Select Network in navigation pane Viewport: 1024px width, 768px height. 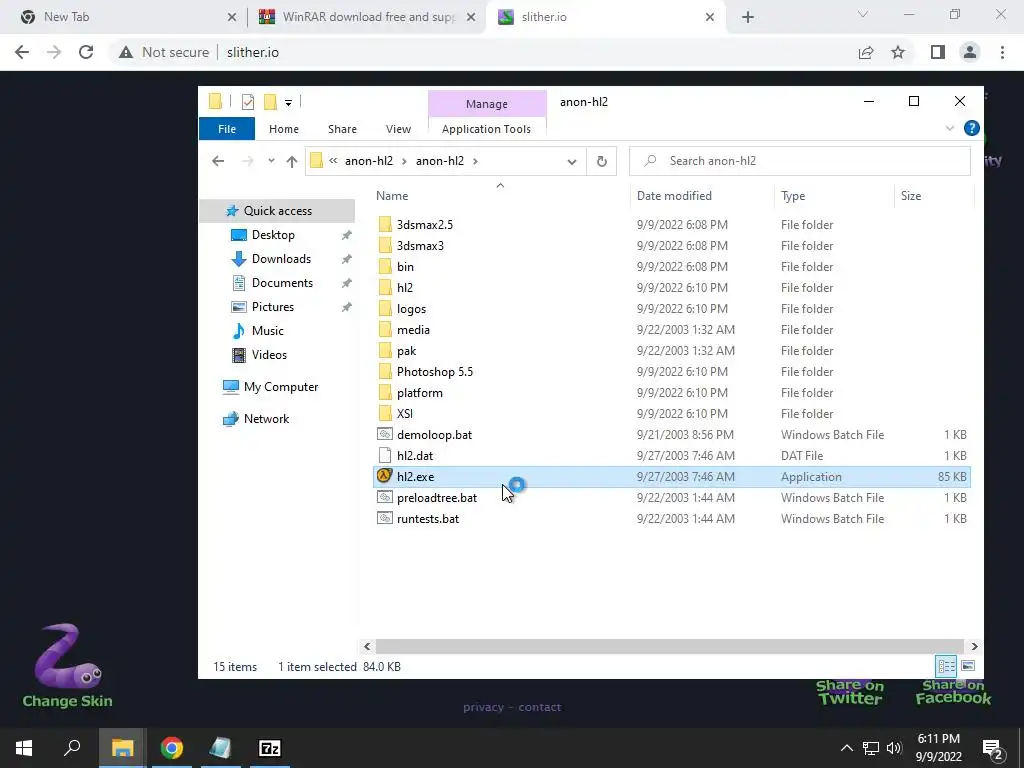[266, 419]
